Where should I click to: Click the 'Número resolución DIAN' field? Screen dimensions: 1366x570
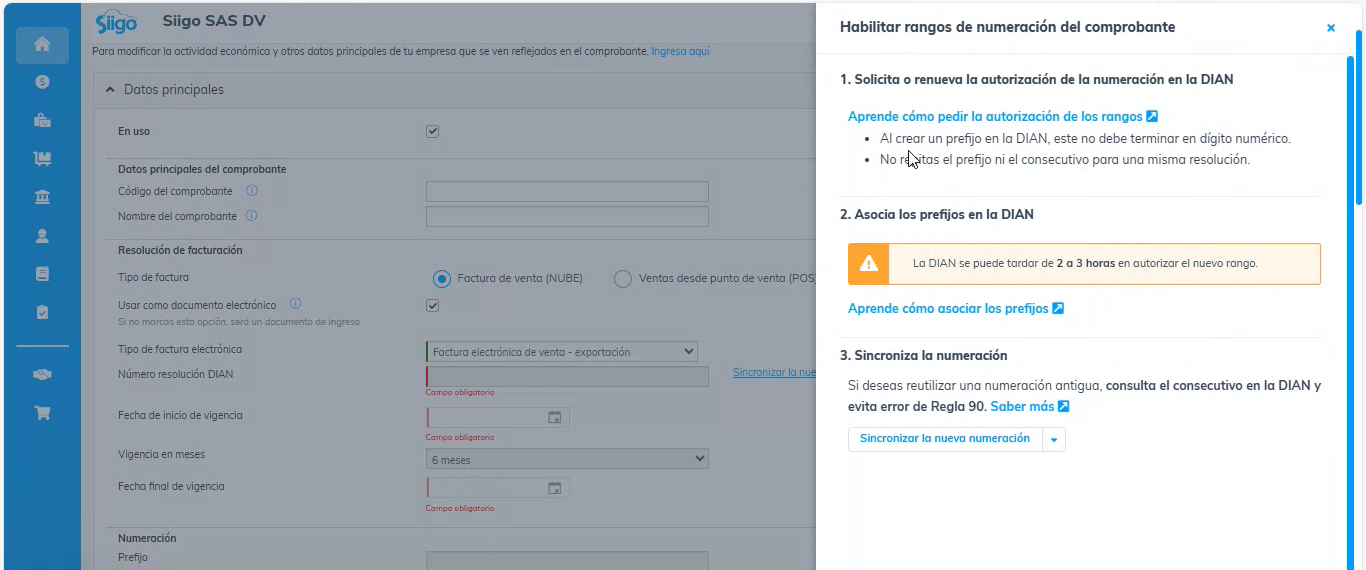coord(567,376)
